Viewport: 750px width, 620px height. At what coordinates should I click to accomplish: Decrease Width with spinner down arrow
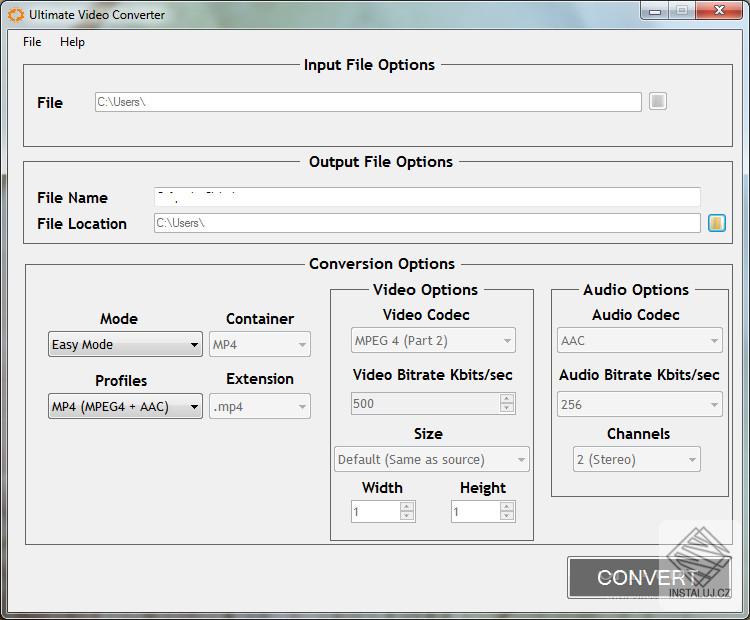407,516
